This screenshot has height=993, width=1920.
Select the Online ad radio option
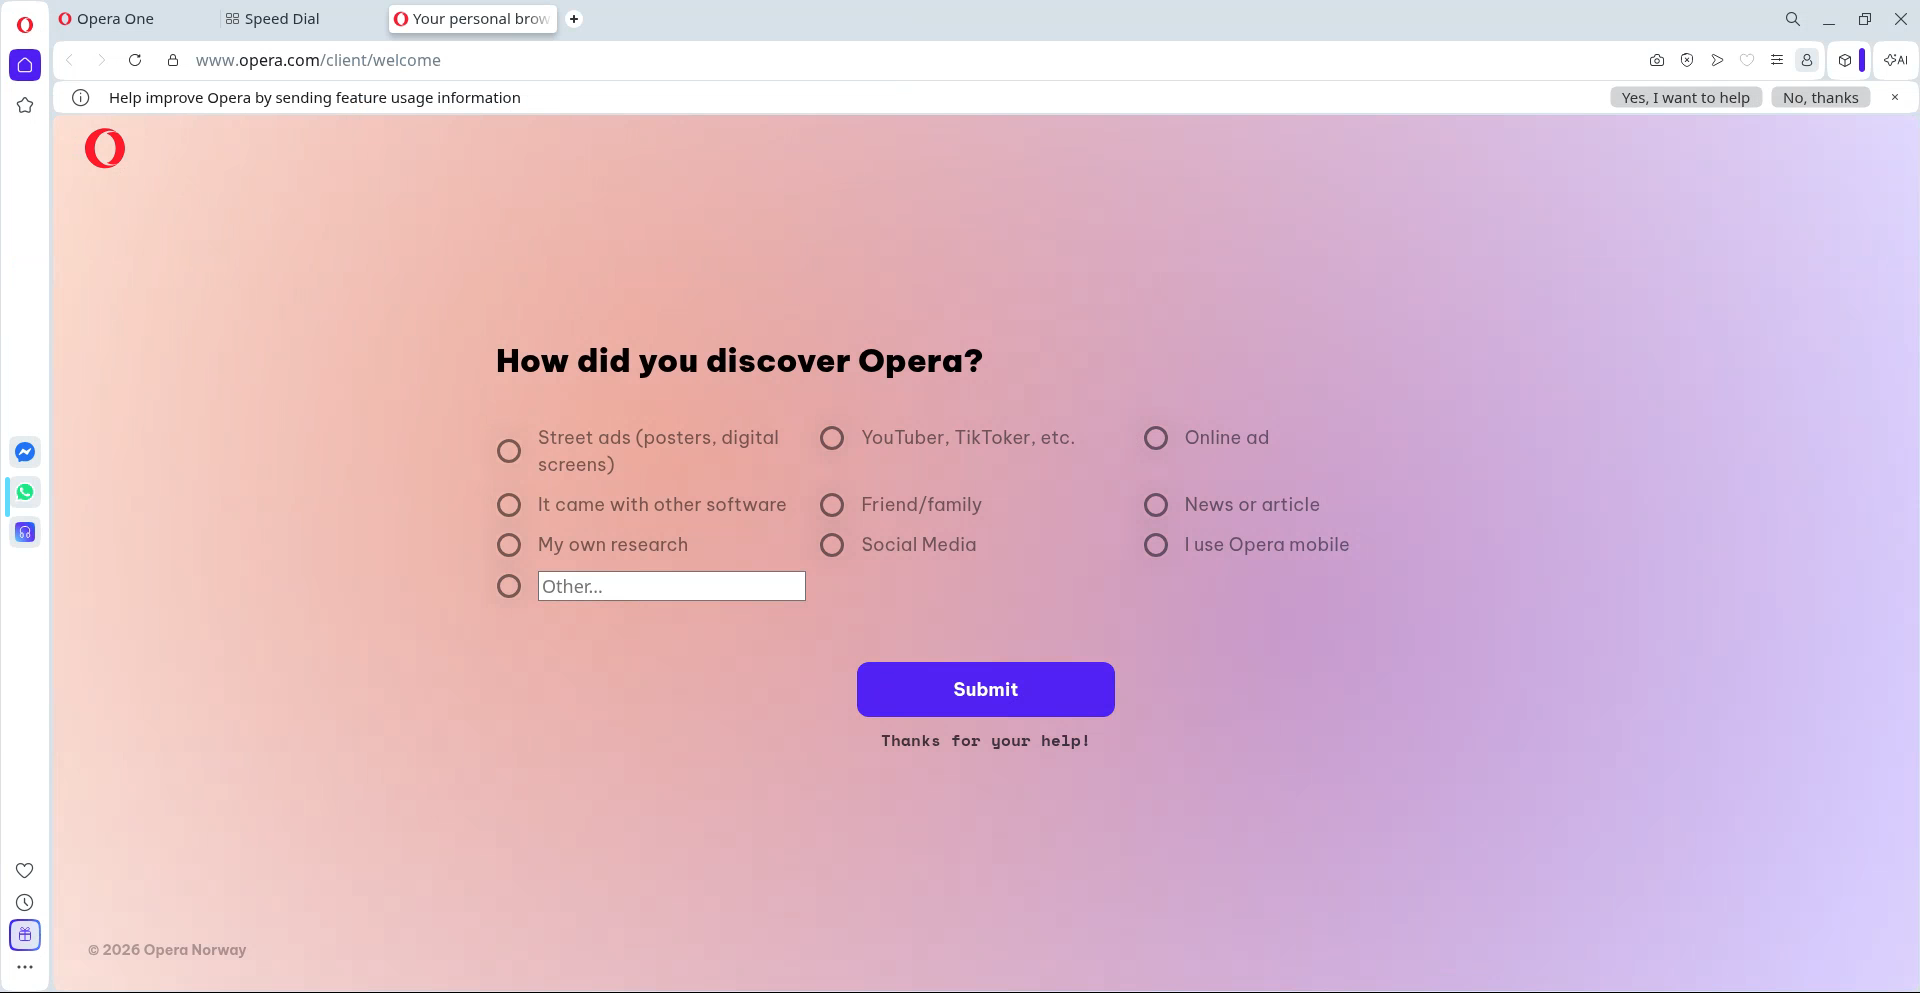tap(1156, 438)
